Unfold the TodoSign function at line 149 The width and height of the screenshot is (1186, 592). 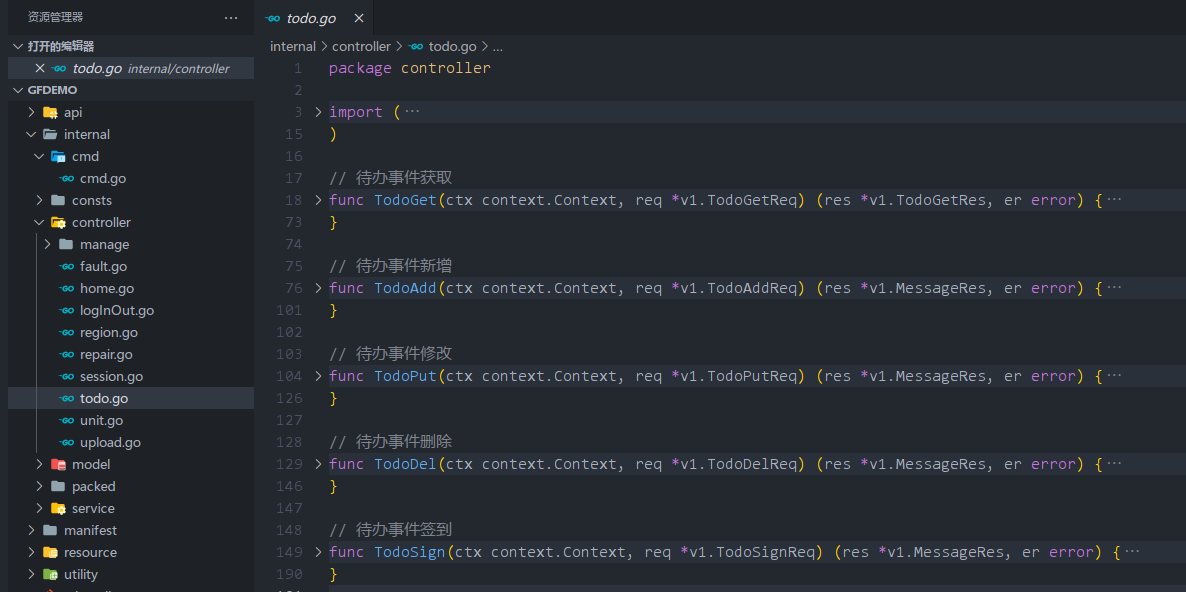click(318, 552)
